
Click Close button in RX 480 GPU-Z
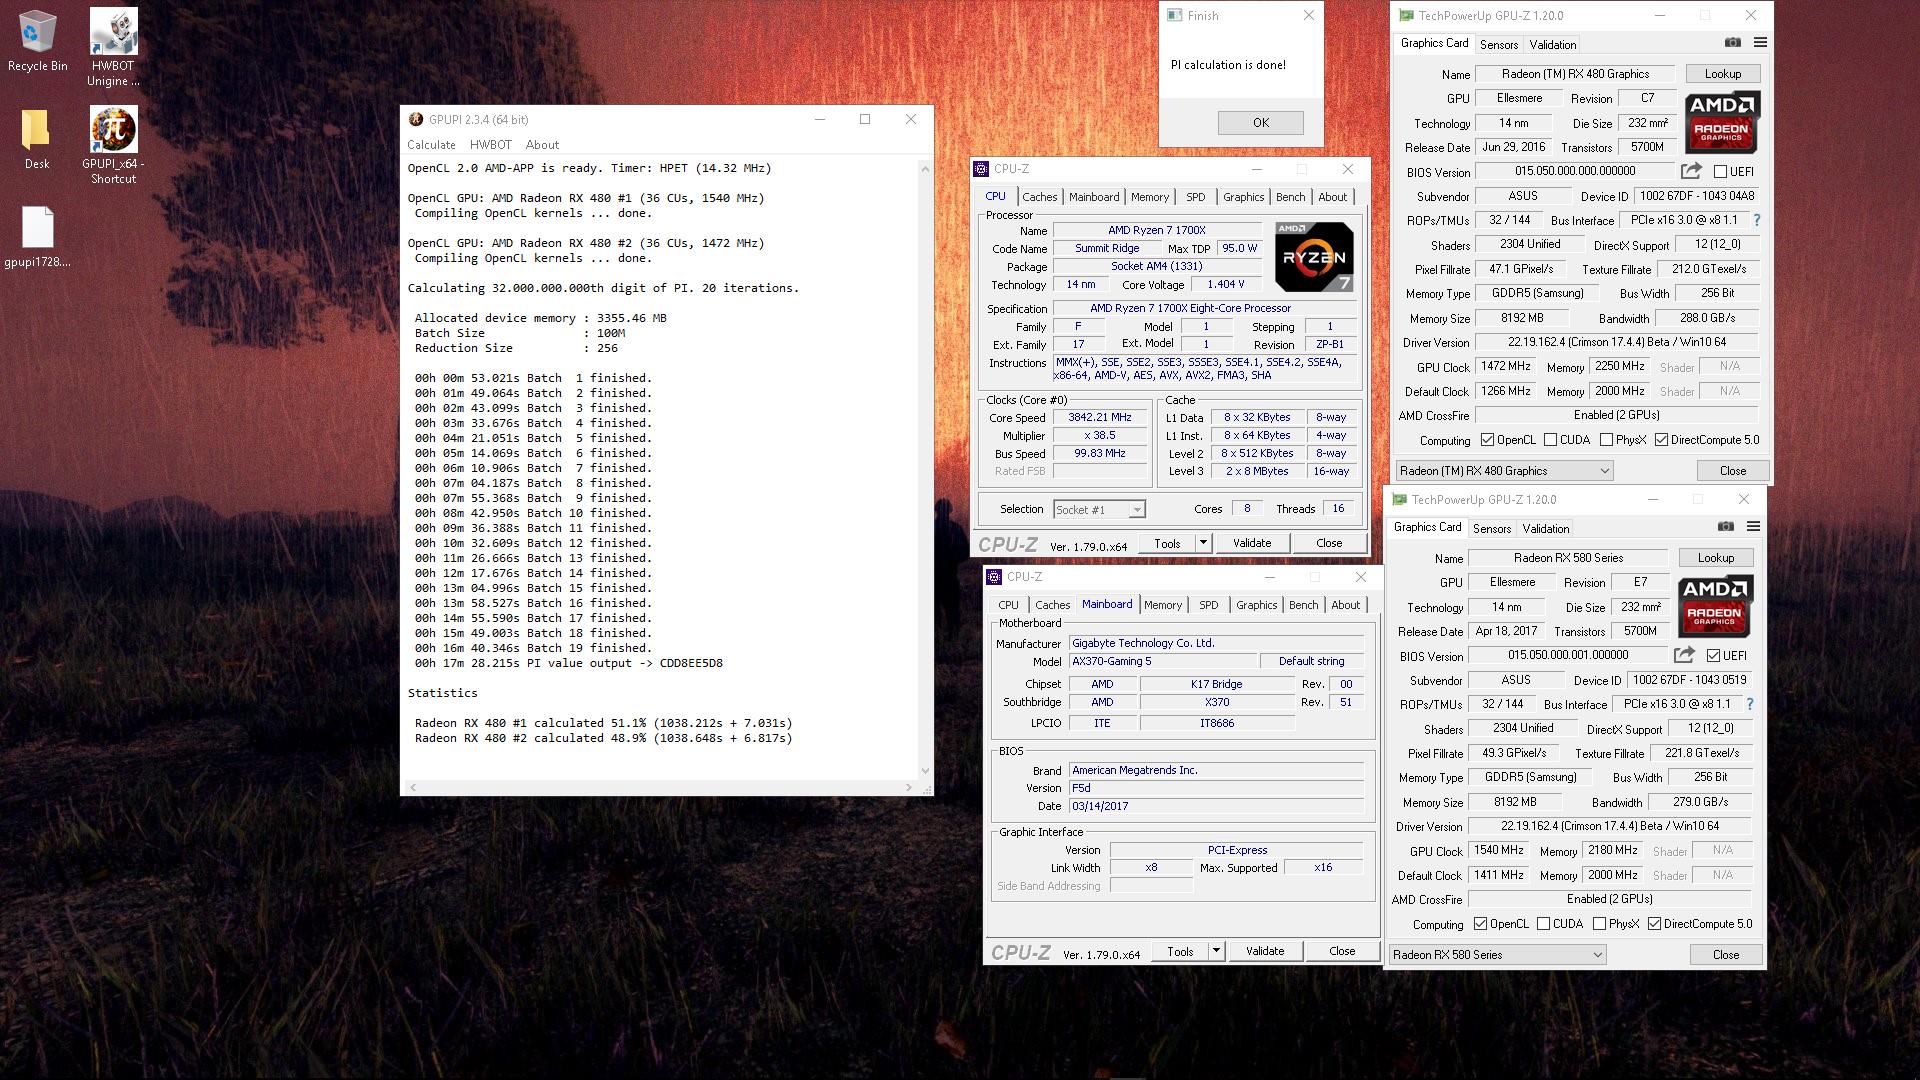pos(1732,471)
